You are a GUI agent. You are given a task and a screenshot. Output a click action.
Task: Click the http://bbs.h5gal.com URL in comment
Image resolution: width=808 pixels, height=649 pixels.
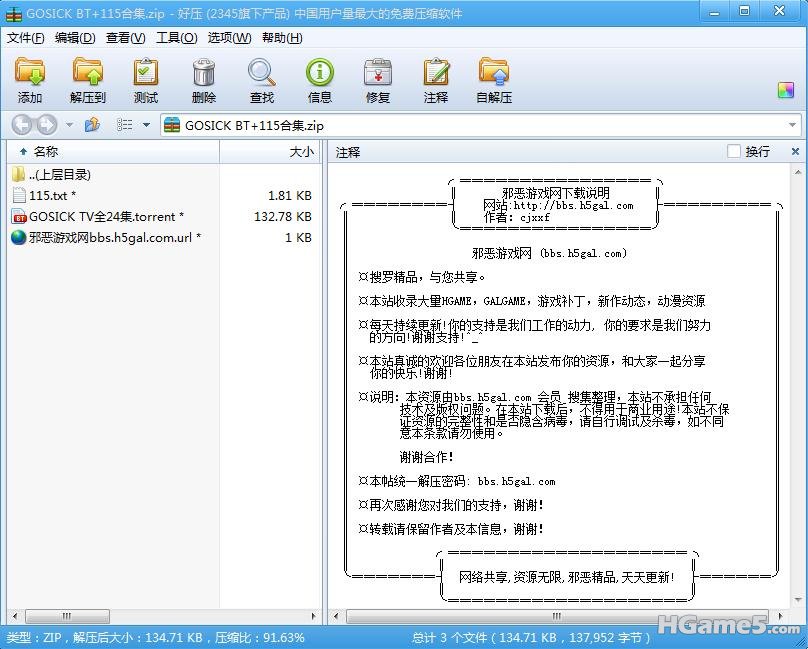[573, 206]
